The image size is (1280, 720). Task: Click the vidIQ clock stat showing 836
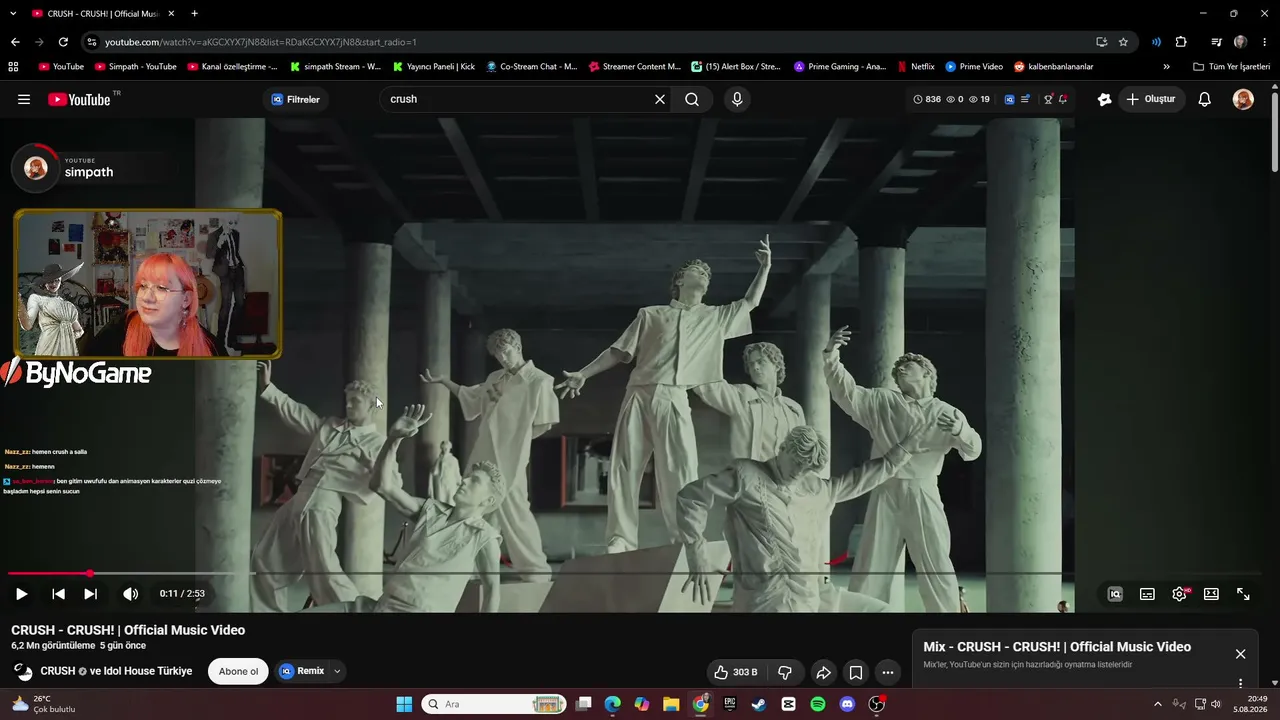coord(927,99)
